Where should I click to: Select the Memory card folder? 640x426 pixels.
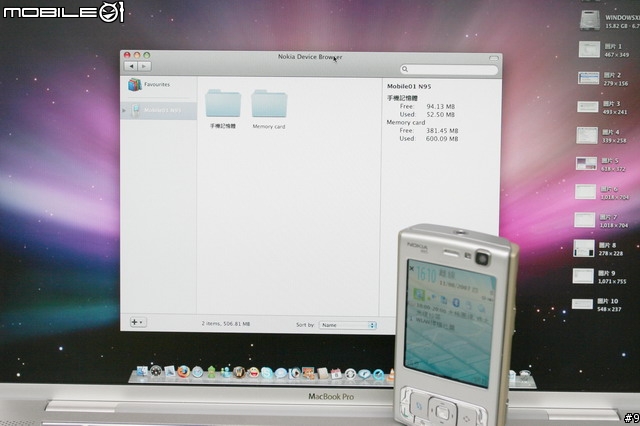(269, 109)
